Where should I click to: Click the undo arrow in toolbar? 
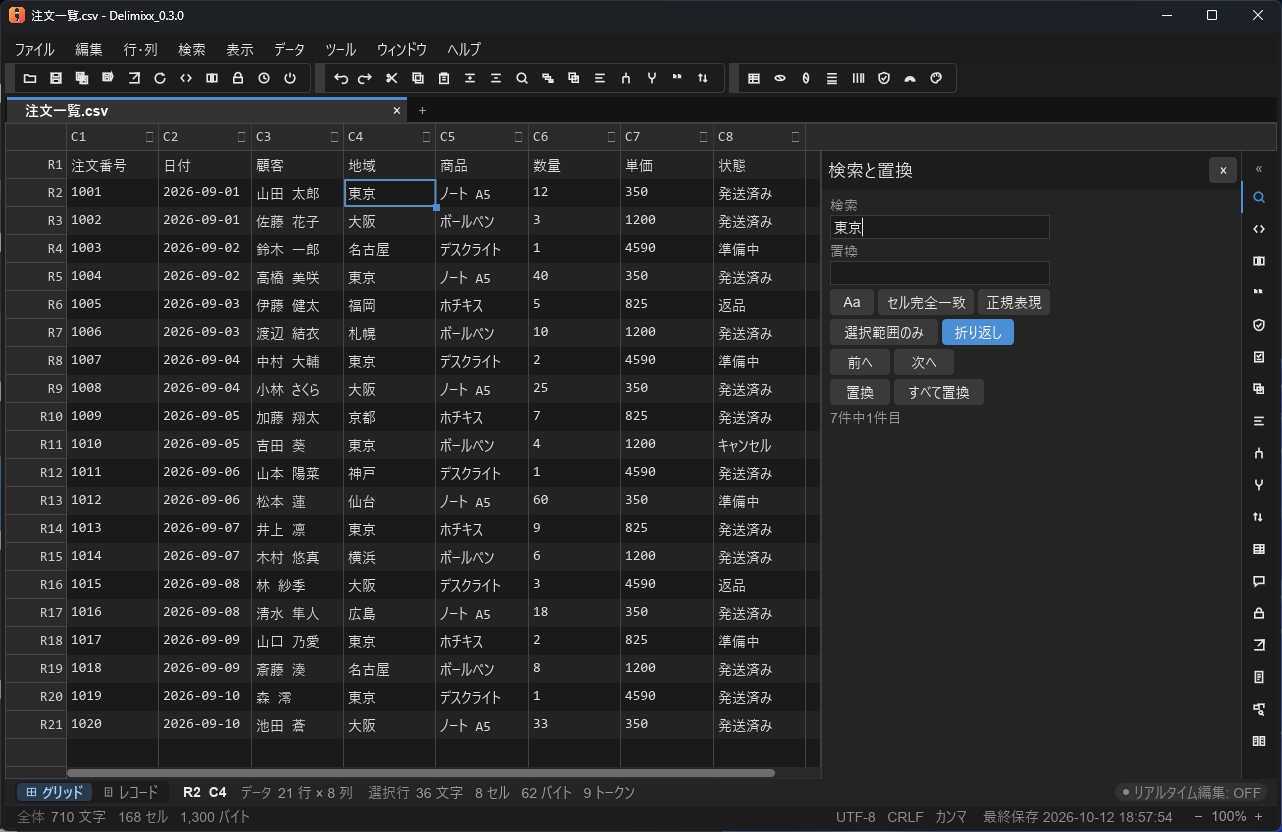click(x=341, y=78)
